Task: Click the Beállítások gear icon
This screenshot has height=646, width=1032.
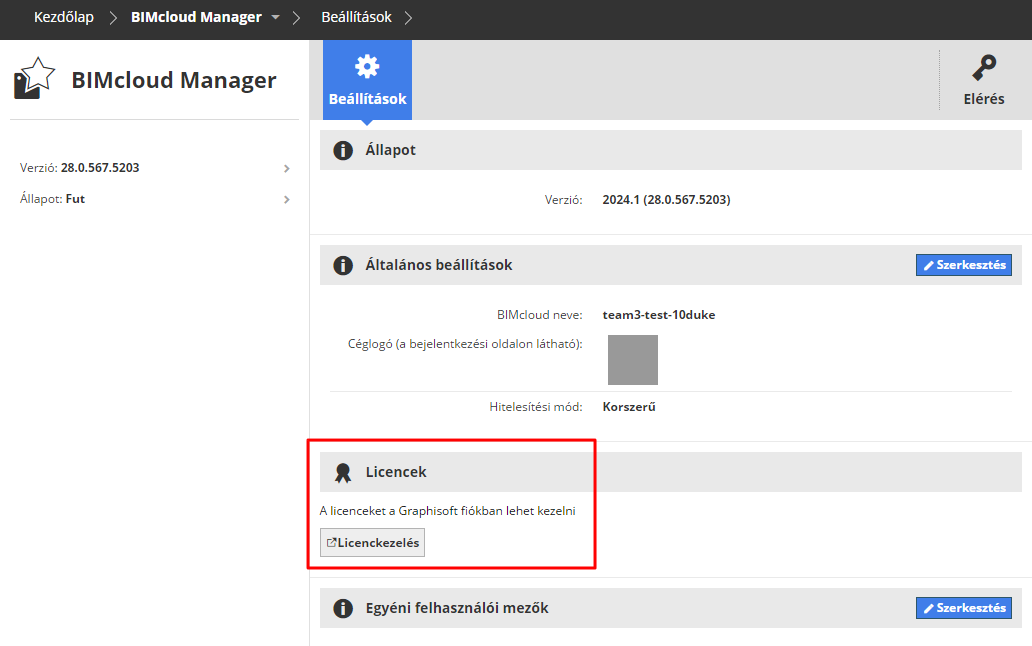Action: [x=367, y=67]
